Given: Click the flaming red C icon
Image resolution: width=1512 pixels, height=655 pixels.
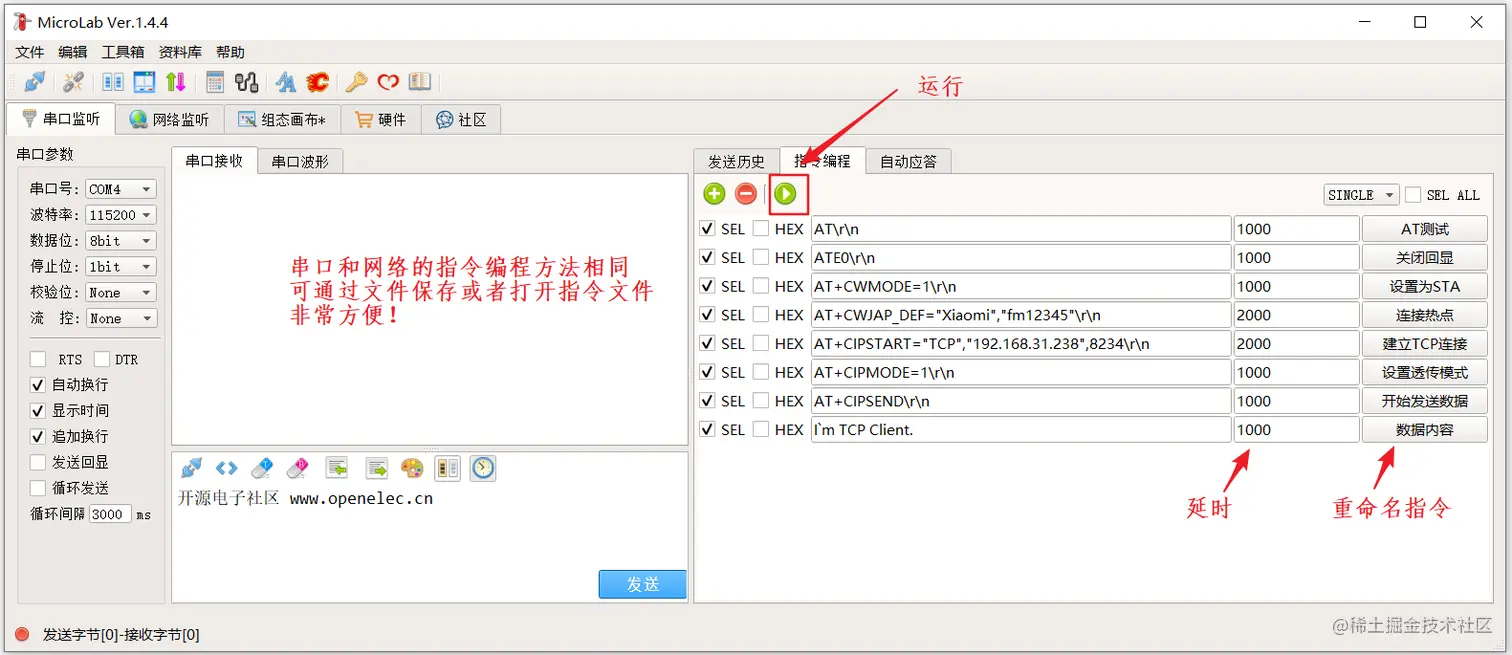Looking at the screenshot, I should (x=318, y=82).
